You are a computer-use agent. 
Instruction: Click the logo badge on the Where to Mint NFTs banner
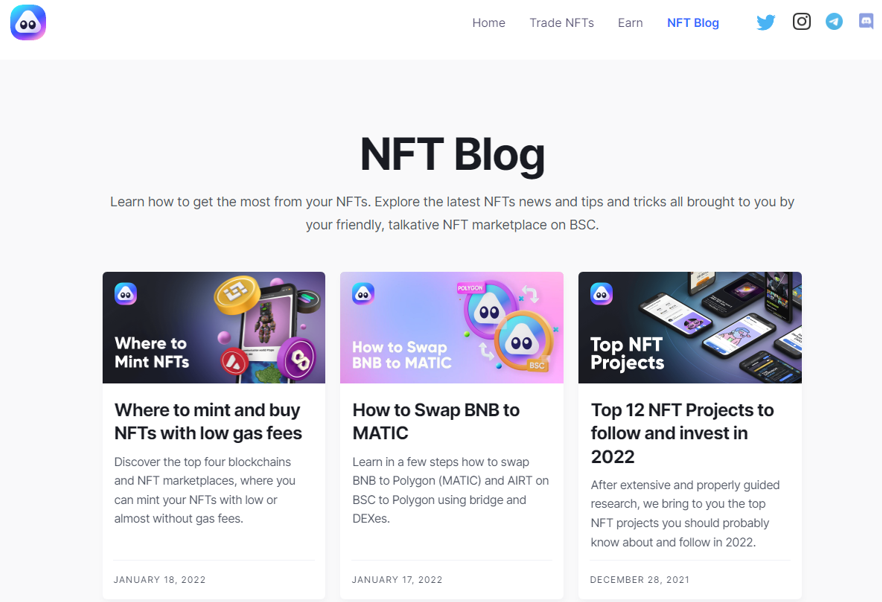coord(125,294)
